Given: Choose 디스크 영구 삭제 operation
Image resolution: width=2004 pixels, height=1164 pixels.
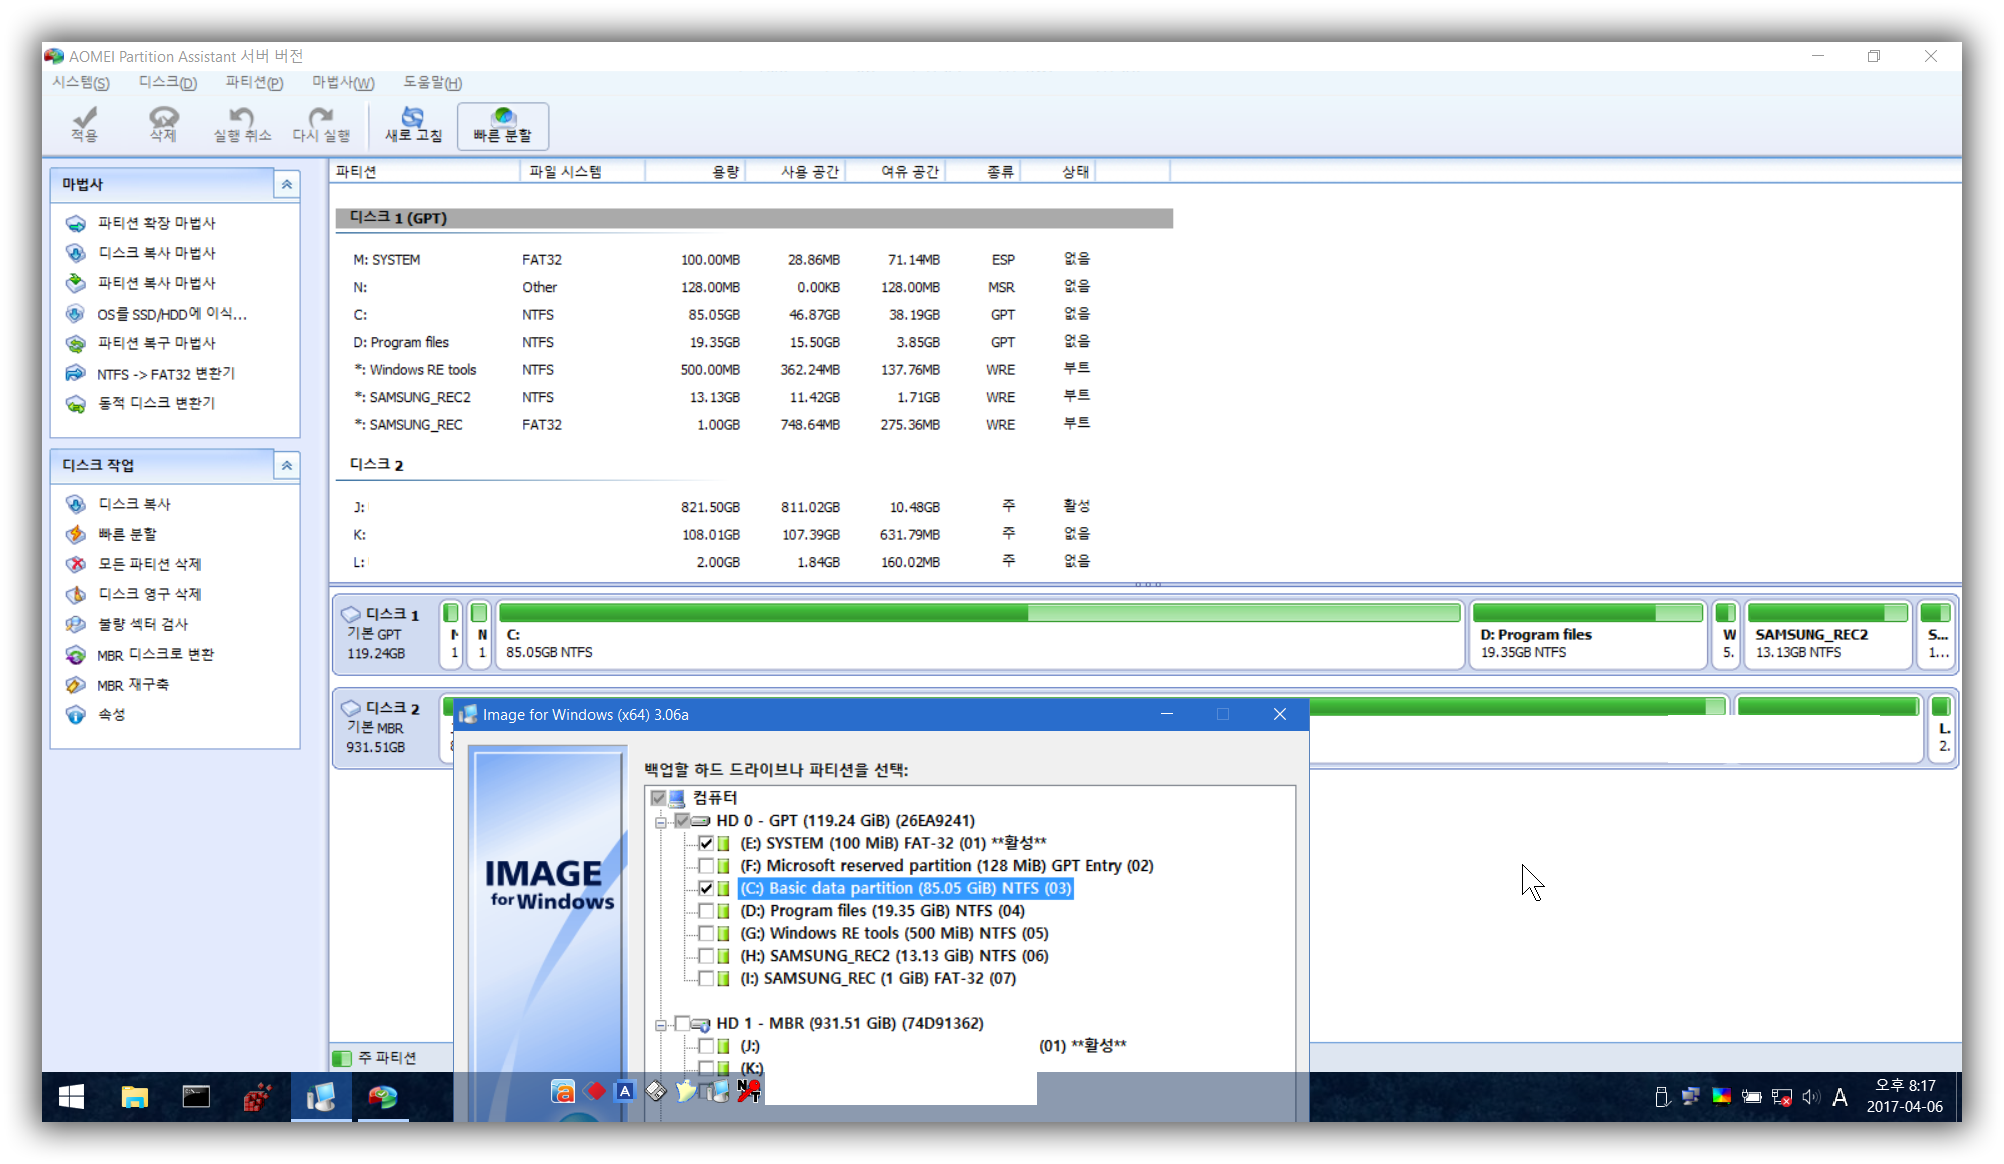Looking at the screenshot, I should point(149,594).
